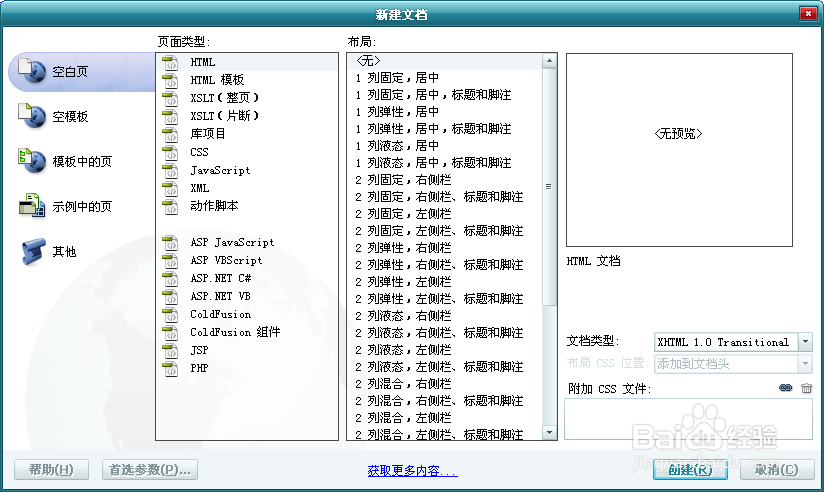824x492 pixels.
Task: Click the ASP VBScript file icon
Action: pos(170,261)
